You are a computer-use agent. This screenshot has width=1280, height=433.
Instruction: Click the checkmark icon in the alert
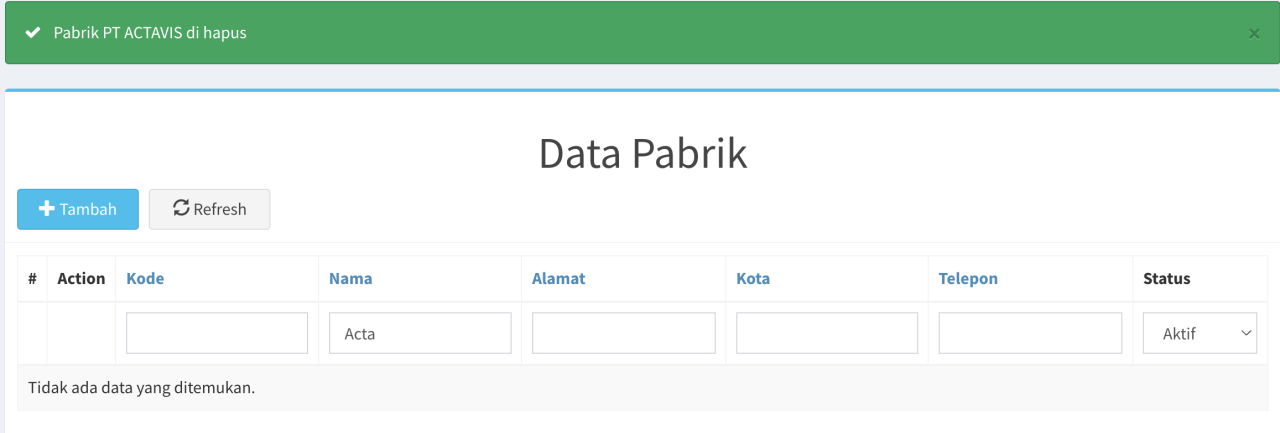pyautogui.click(x=33, y=33)
